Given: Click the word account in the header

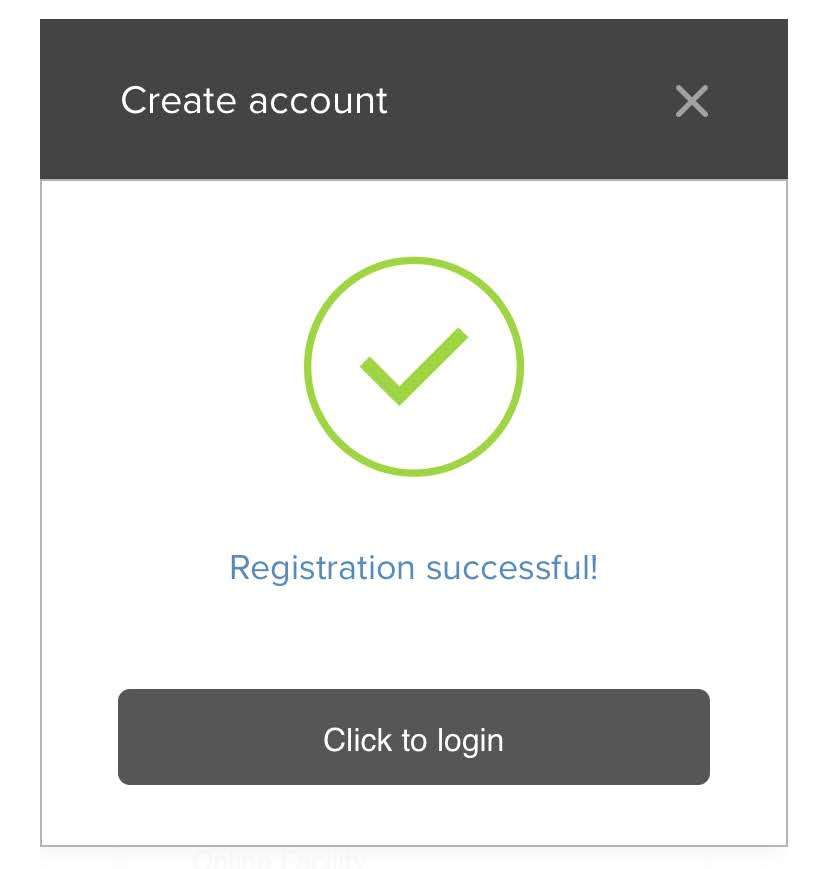Looking at the screenshot, I should coord(318,102).
